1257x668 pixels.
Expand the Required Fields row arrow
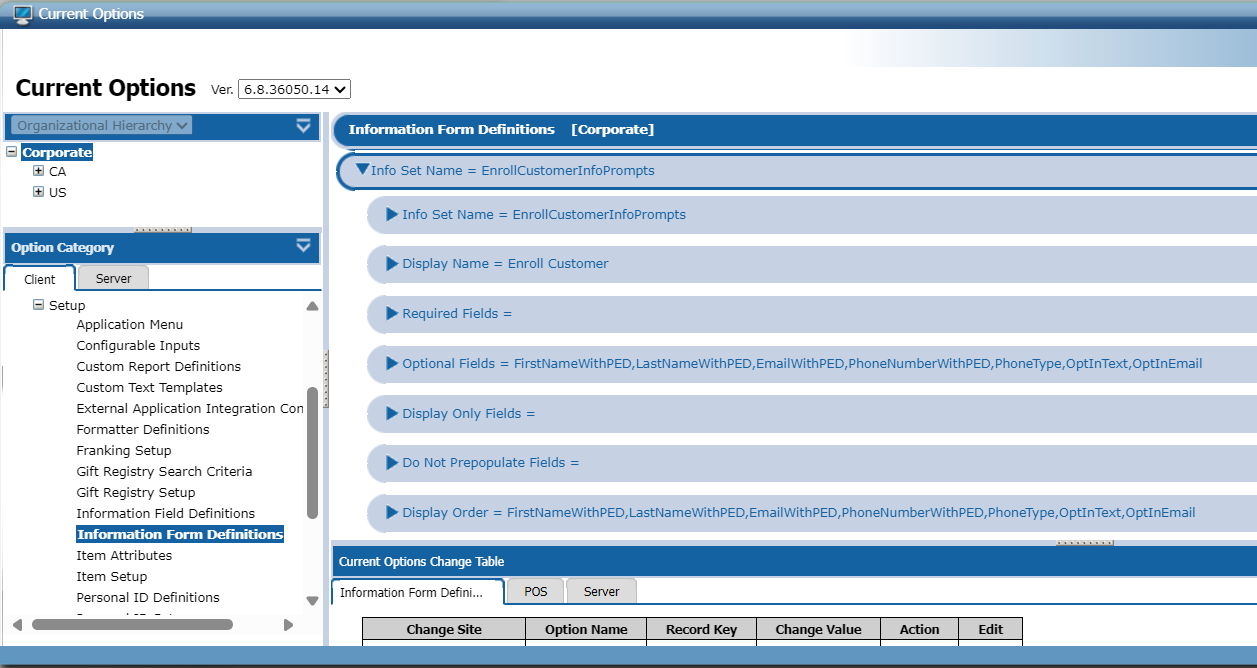click(x=392, y=314)
